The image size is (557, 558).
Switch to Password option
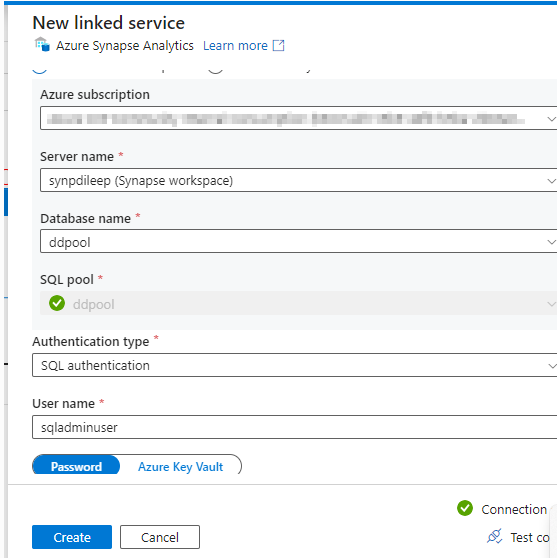[76, 465]
